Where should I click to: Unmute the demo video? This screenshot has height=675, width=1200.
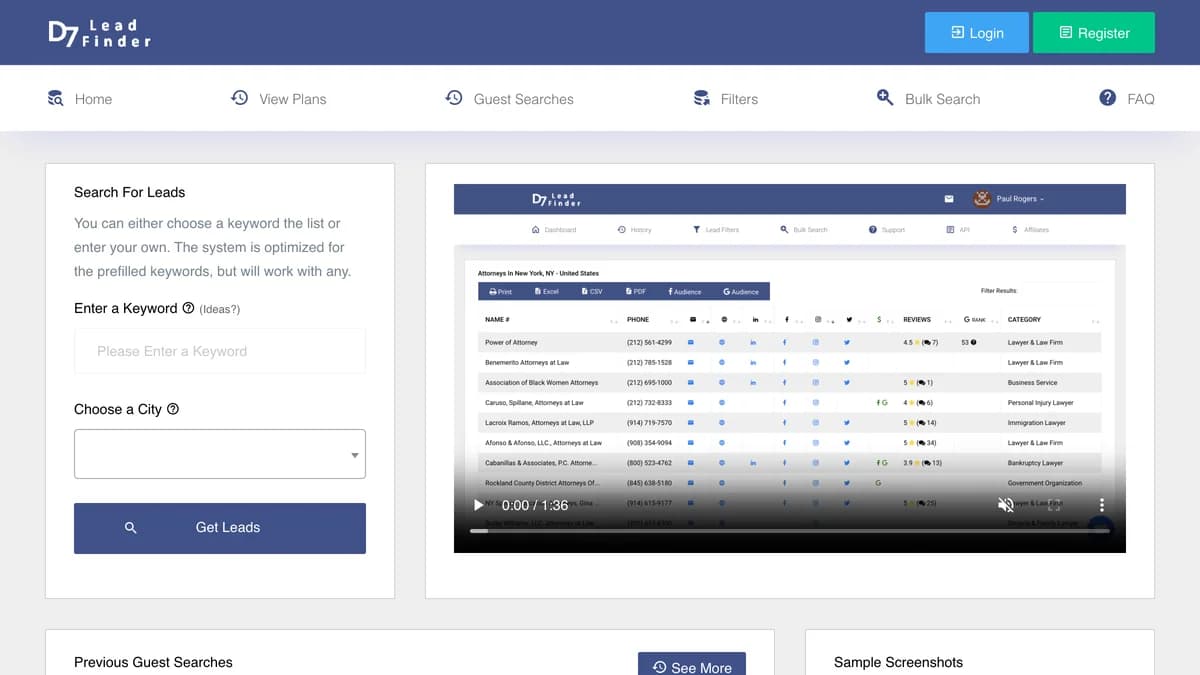coord(1006,506)
